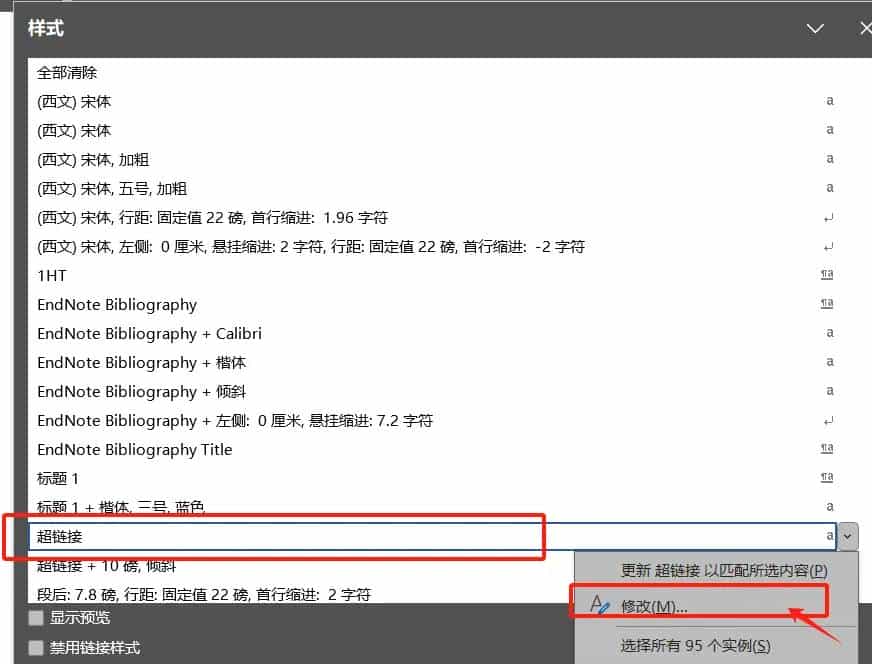Click the paragraph icon beside EndNote Bibliography Title
Screen dimensions: 872x664
click(827, 449)
